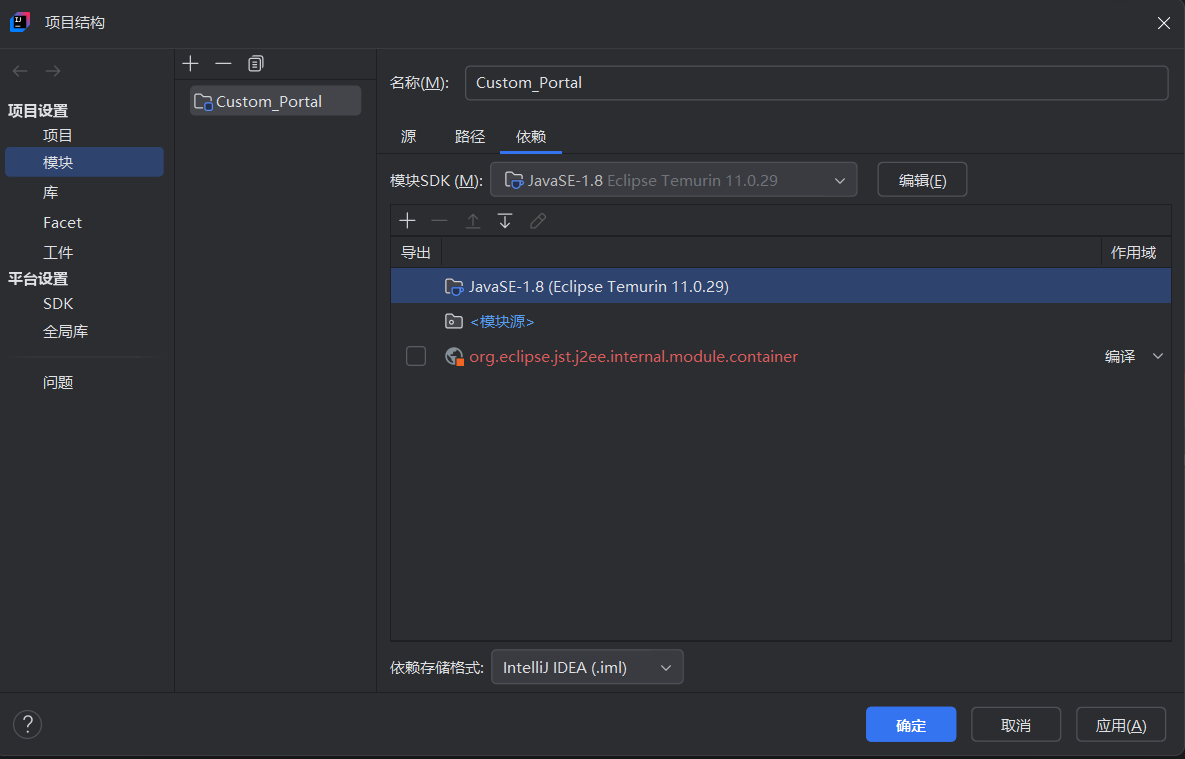Click the remove module minus icon

point(223,63)
